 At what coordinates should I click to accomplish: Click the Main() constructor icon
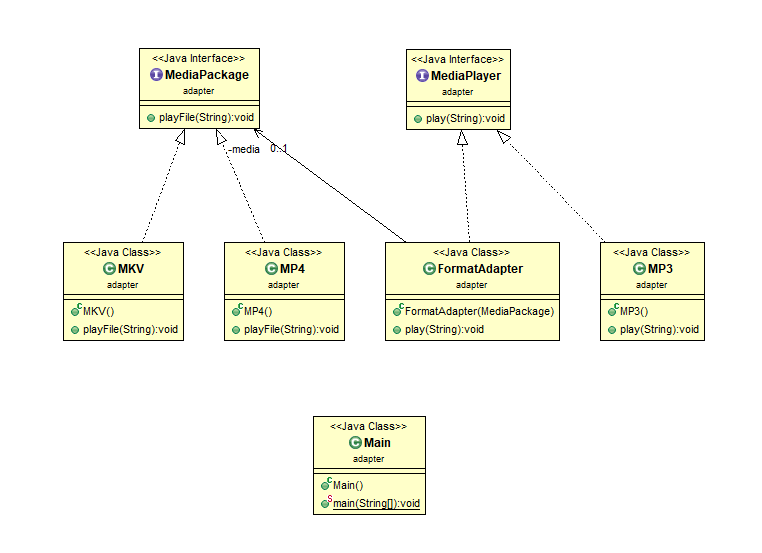coord(326,484)
